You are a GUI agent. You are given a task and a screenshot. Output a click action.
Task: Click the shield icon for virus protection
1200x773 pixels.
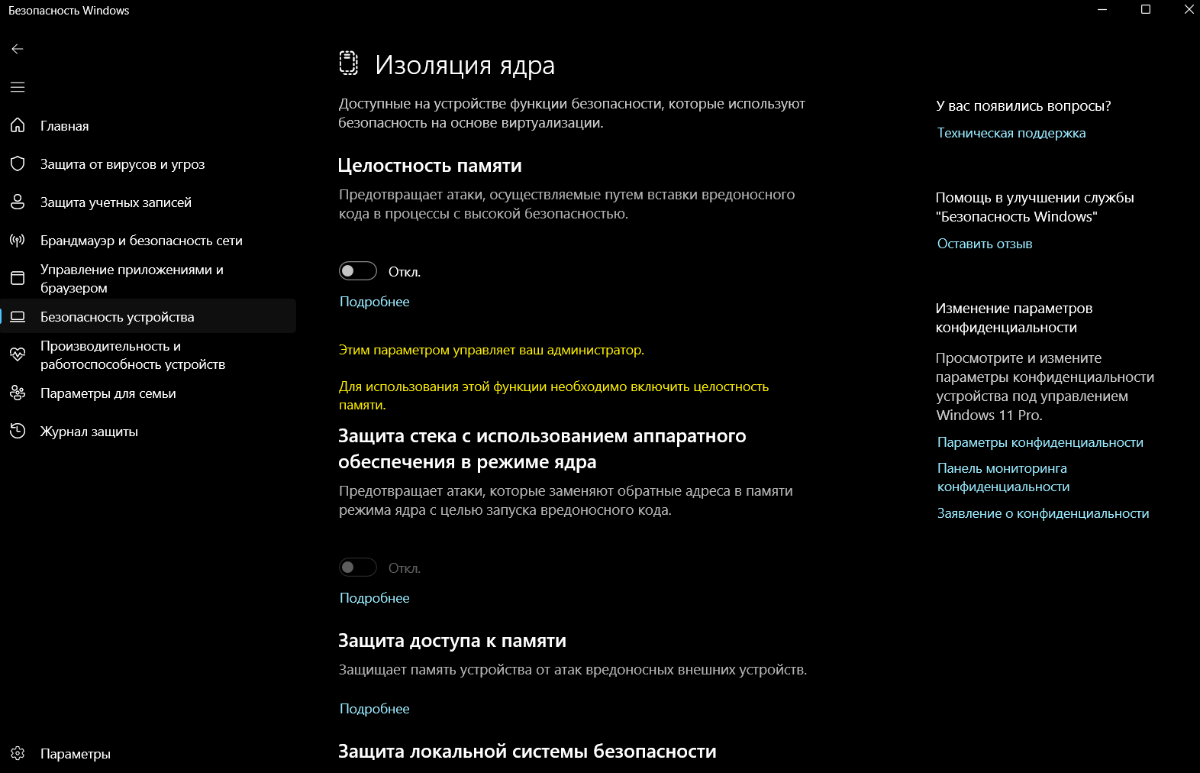pos(17,164)
